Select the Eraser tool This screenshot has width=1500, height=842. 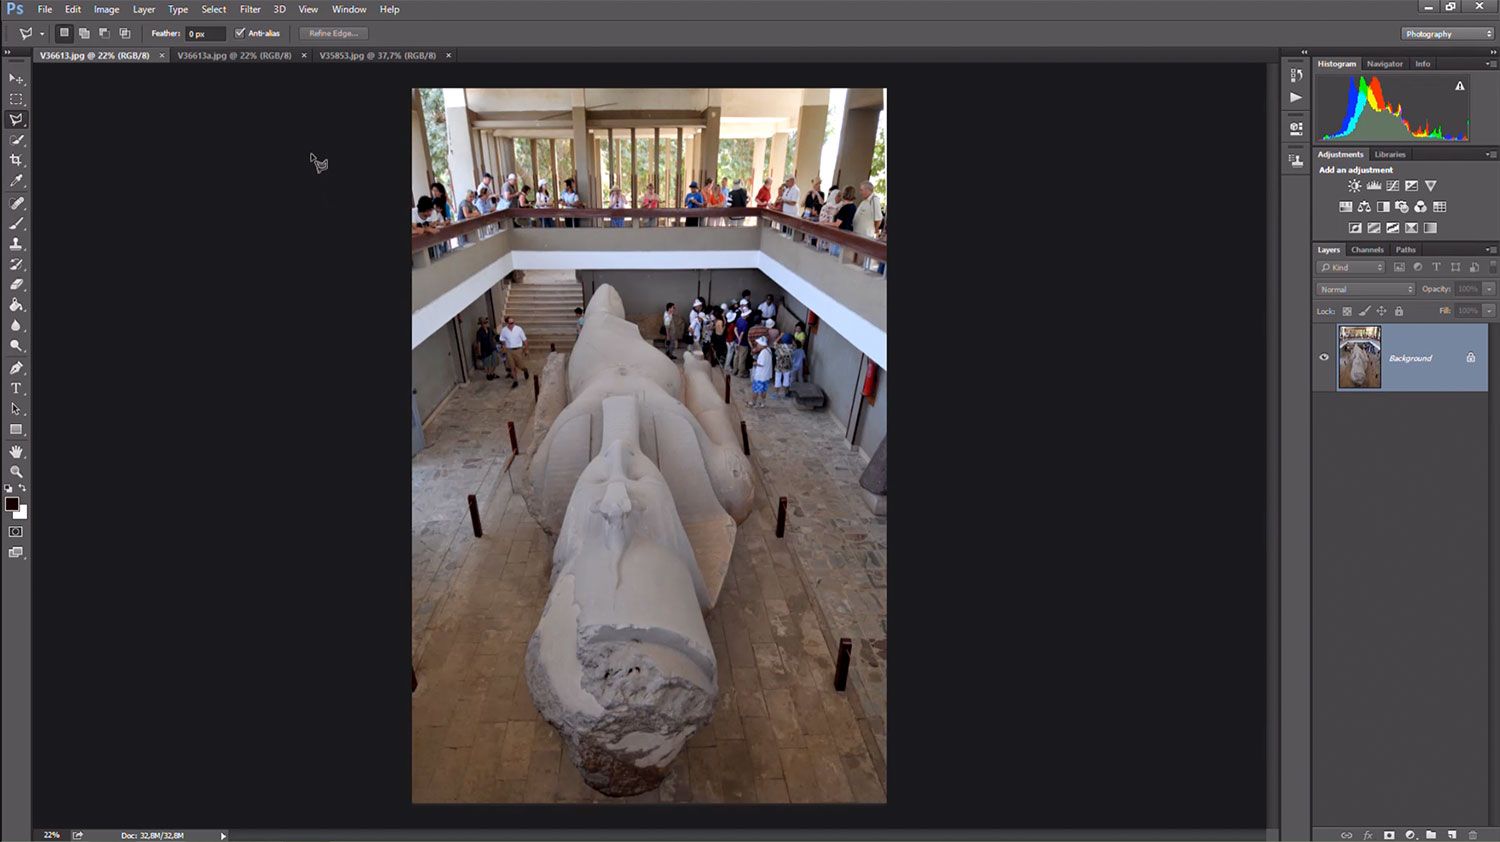pos(16,285)
